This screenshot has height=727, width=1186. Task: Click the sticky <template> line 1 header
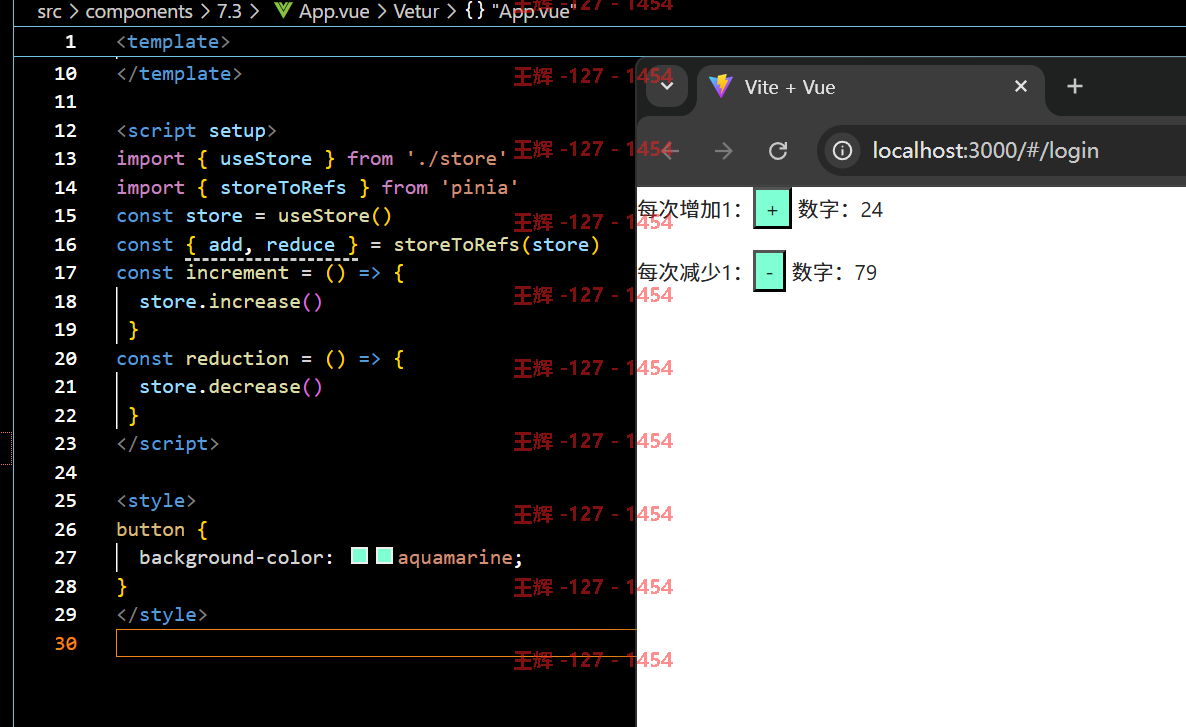(173, 42)
